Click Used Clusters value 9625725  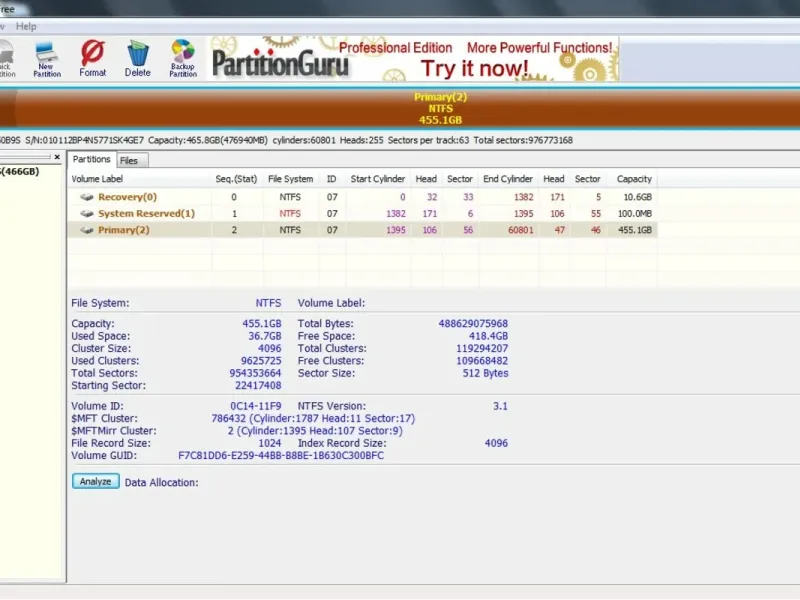point(261,361)
